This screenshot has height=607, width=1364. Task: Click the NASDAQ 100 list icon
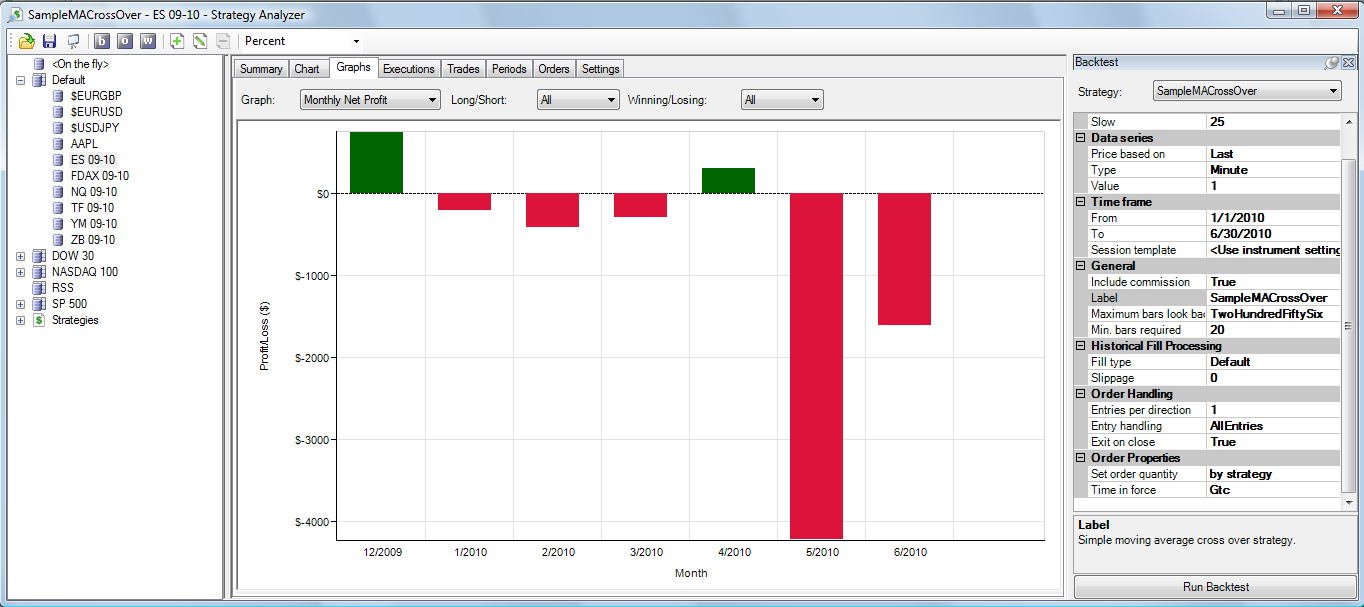click(39, 272)
